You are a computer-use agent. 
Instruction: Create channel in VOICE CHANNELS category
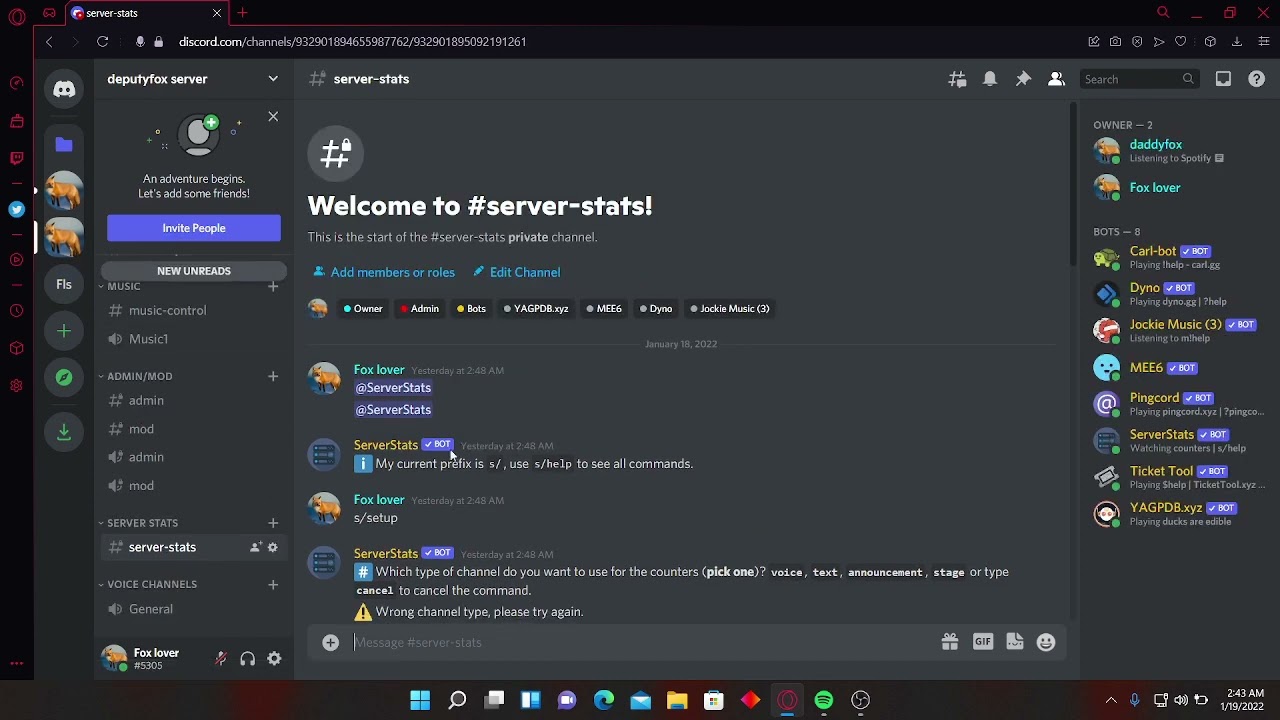[x=273, y=584]
